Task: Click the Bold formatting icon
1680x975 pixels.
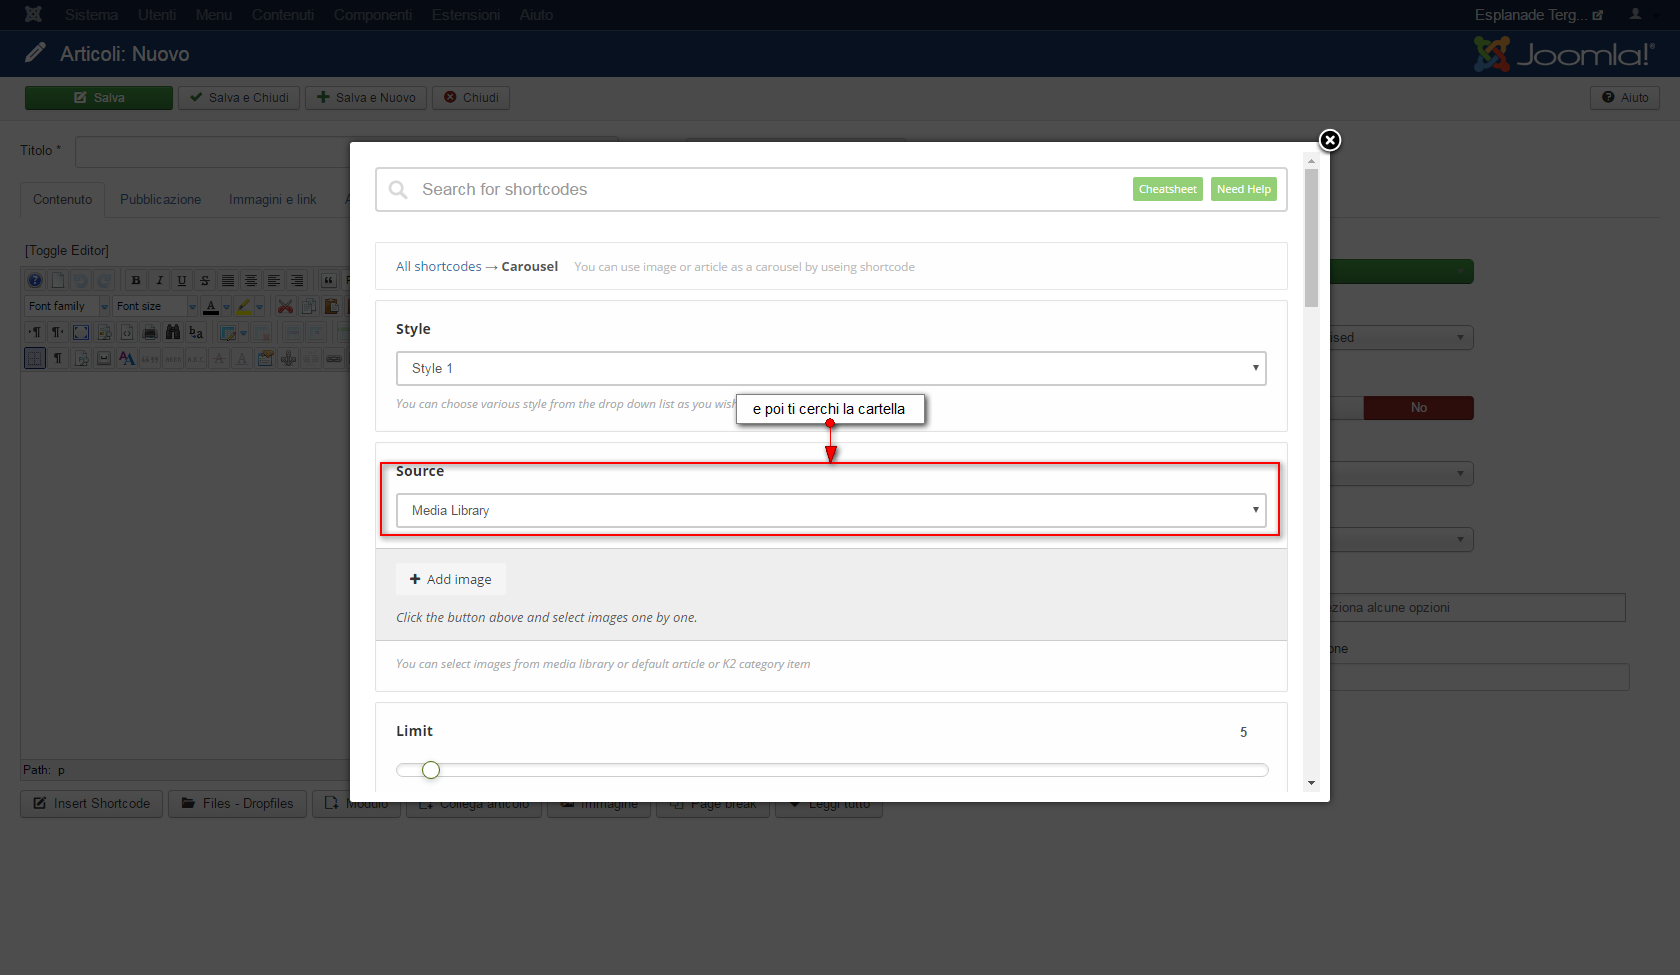Action: coord(136,280)
